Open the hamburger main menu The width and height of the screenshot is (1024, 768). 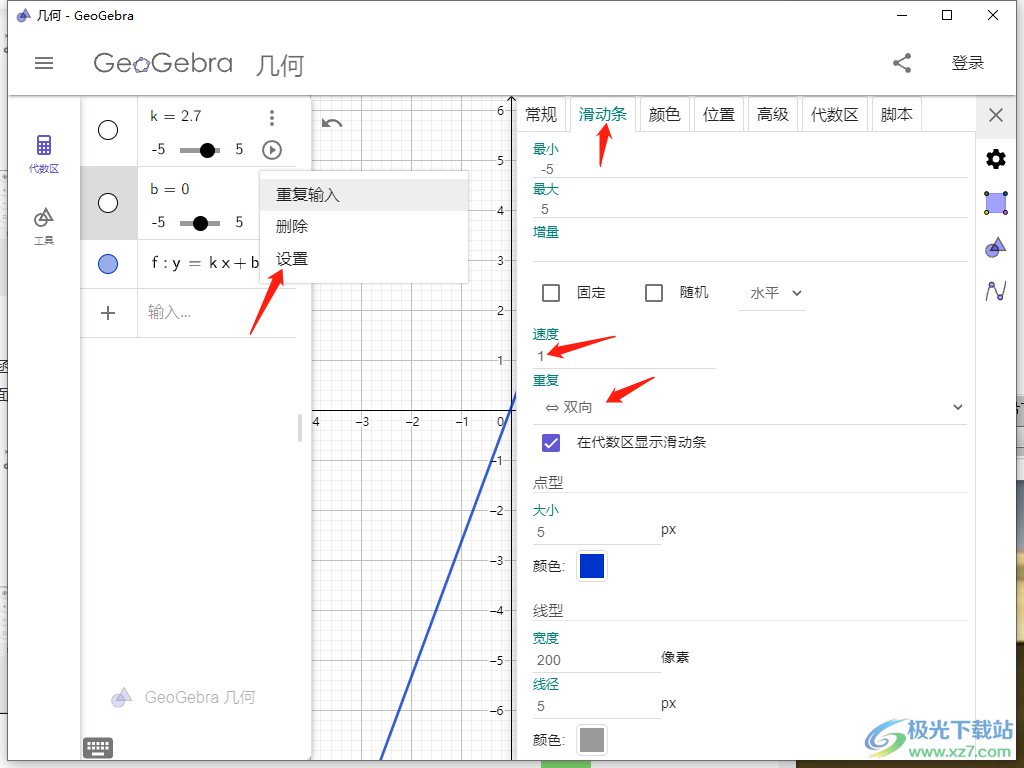point(44,63)
